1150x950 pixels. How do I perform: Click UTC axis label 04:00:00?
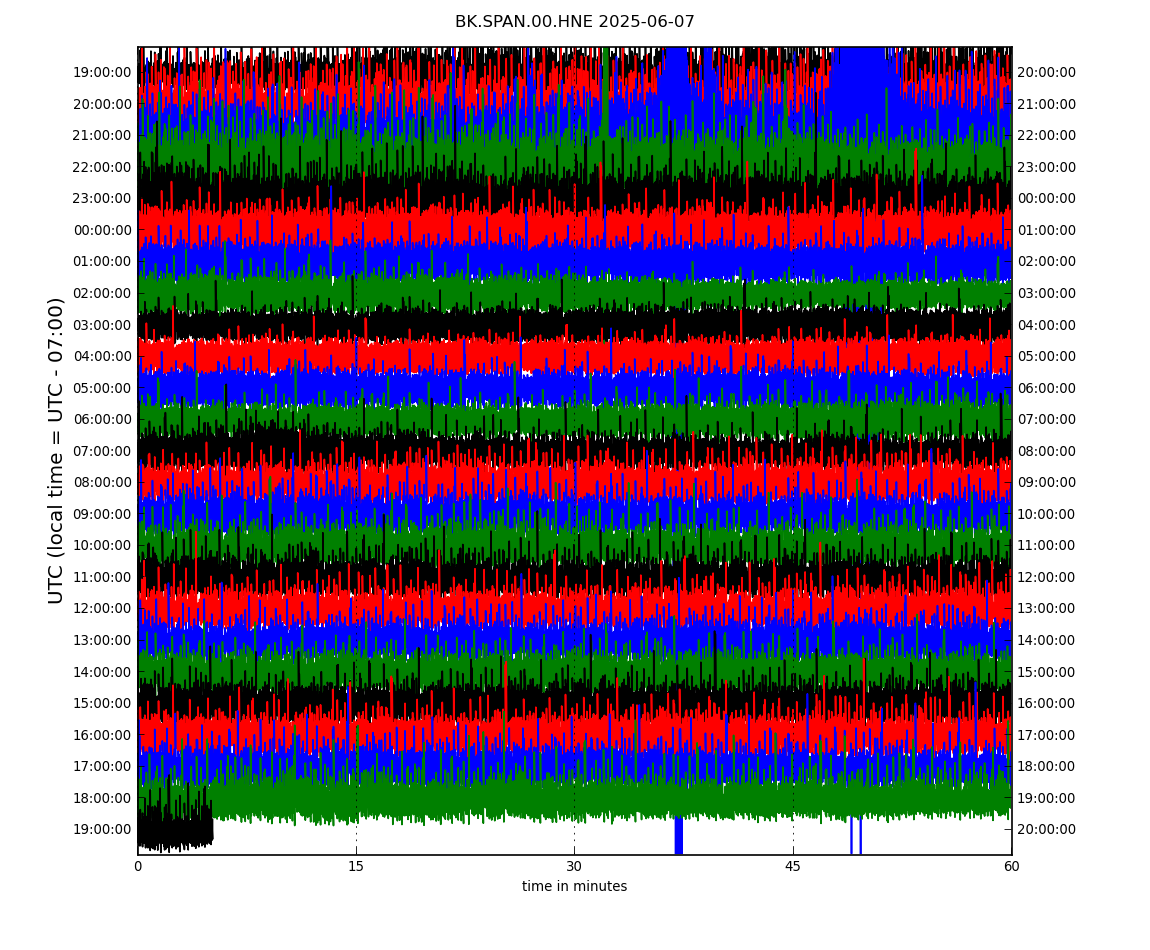pos(103,357)
